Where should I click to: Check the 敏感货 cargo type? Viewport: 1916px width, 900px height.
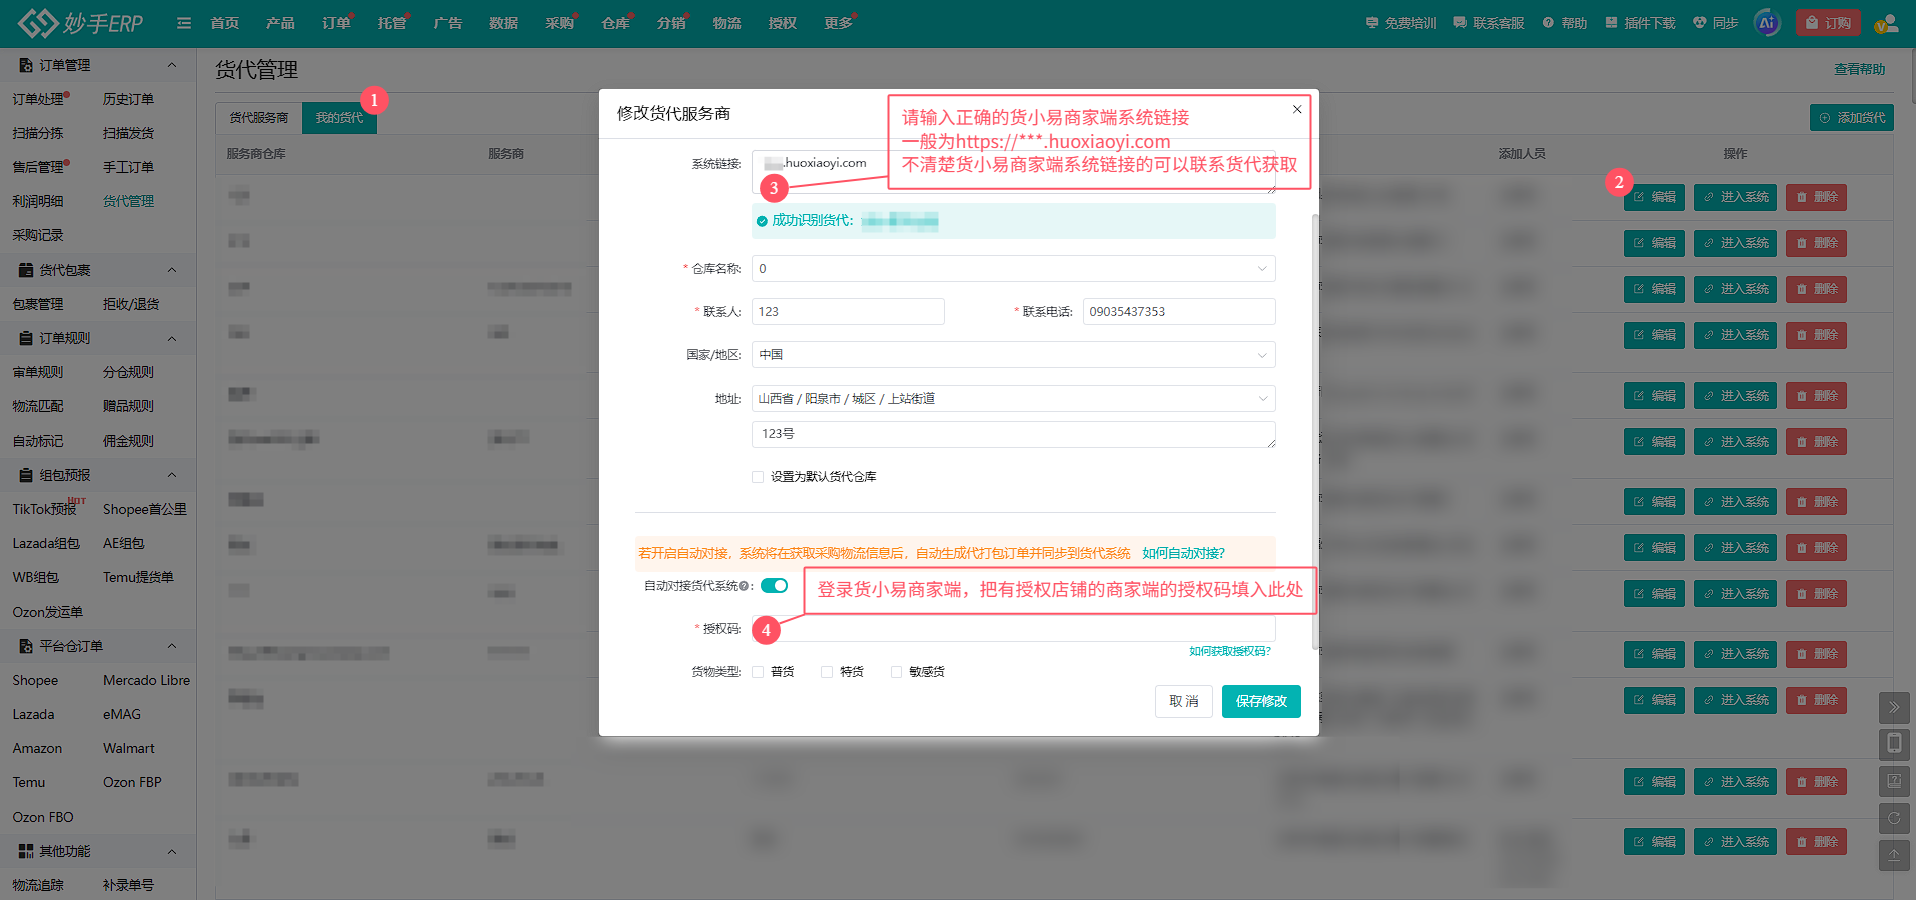pos(896,672)
